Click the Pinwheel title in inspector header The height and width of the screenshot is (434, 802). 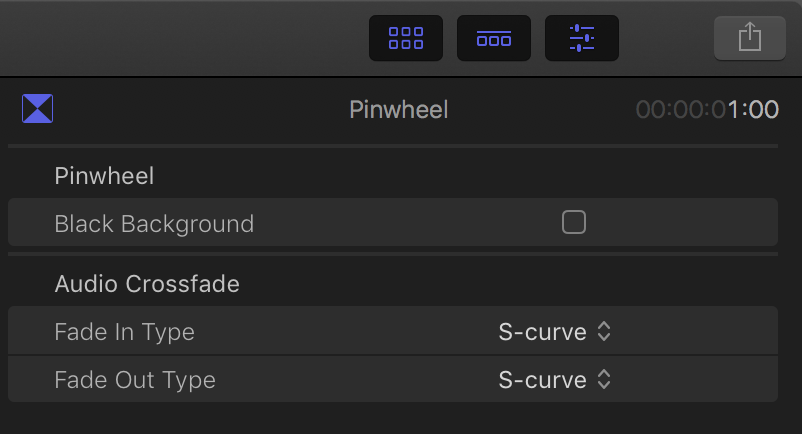(x=398, y=110)
